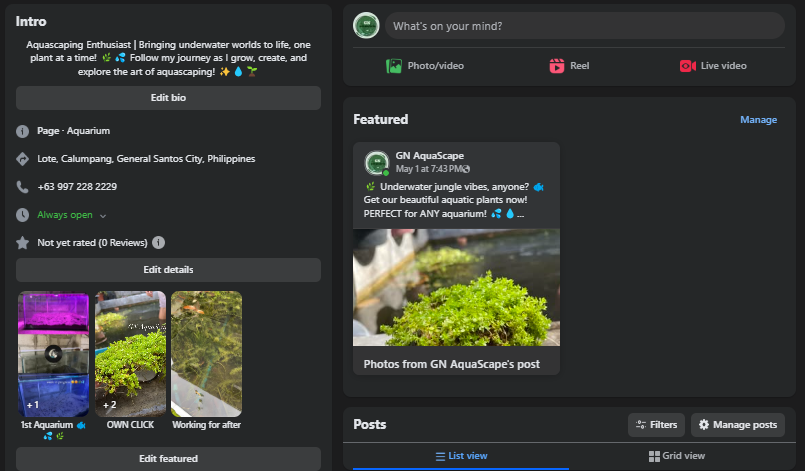Click the phone icon beside +63 number
Screen dimensions: 805x471
click(x=23, y=187)
